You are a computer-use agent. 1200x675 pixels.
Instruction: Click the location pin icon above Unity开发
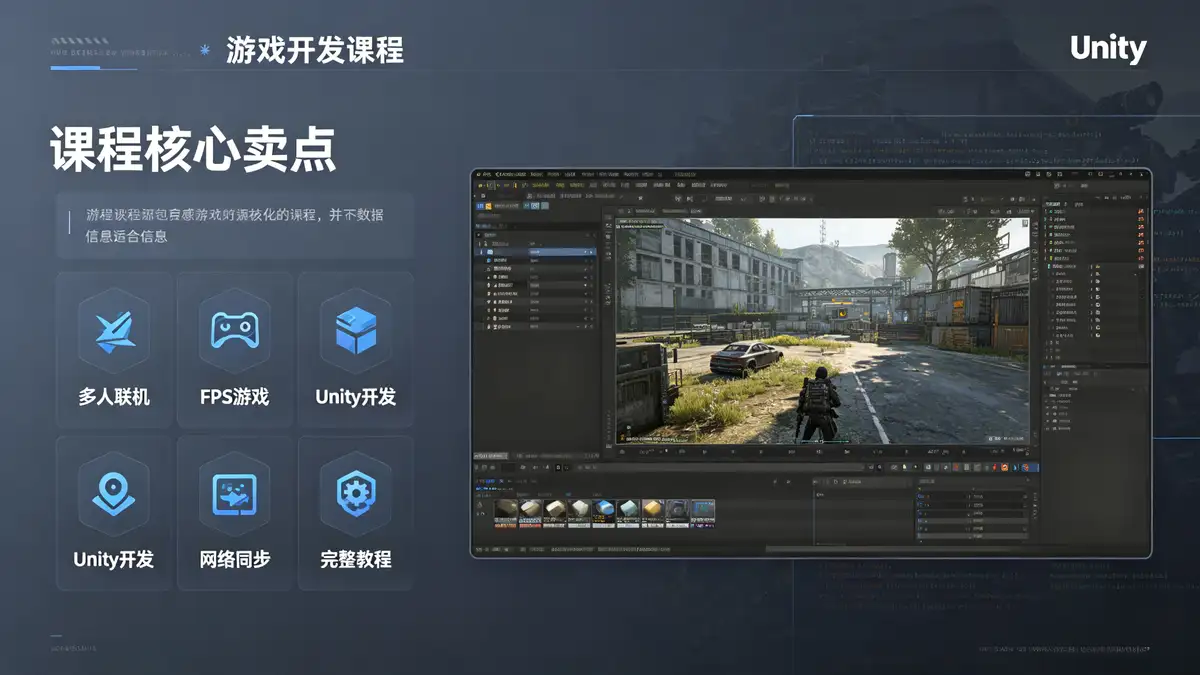(114, 493)
